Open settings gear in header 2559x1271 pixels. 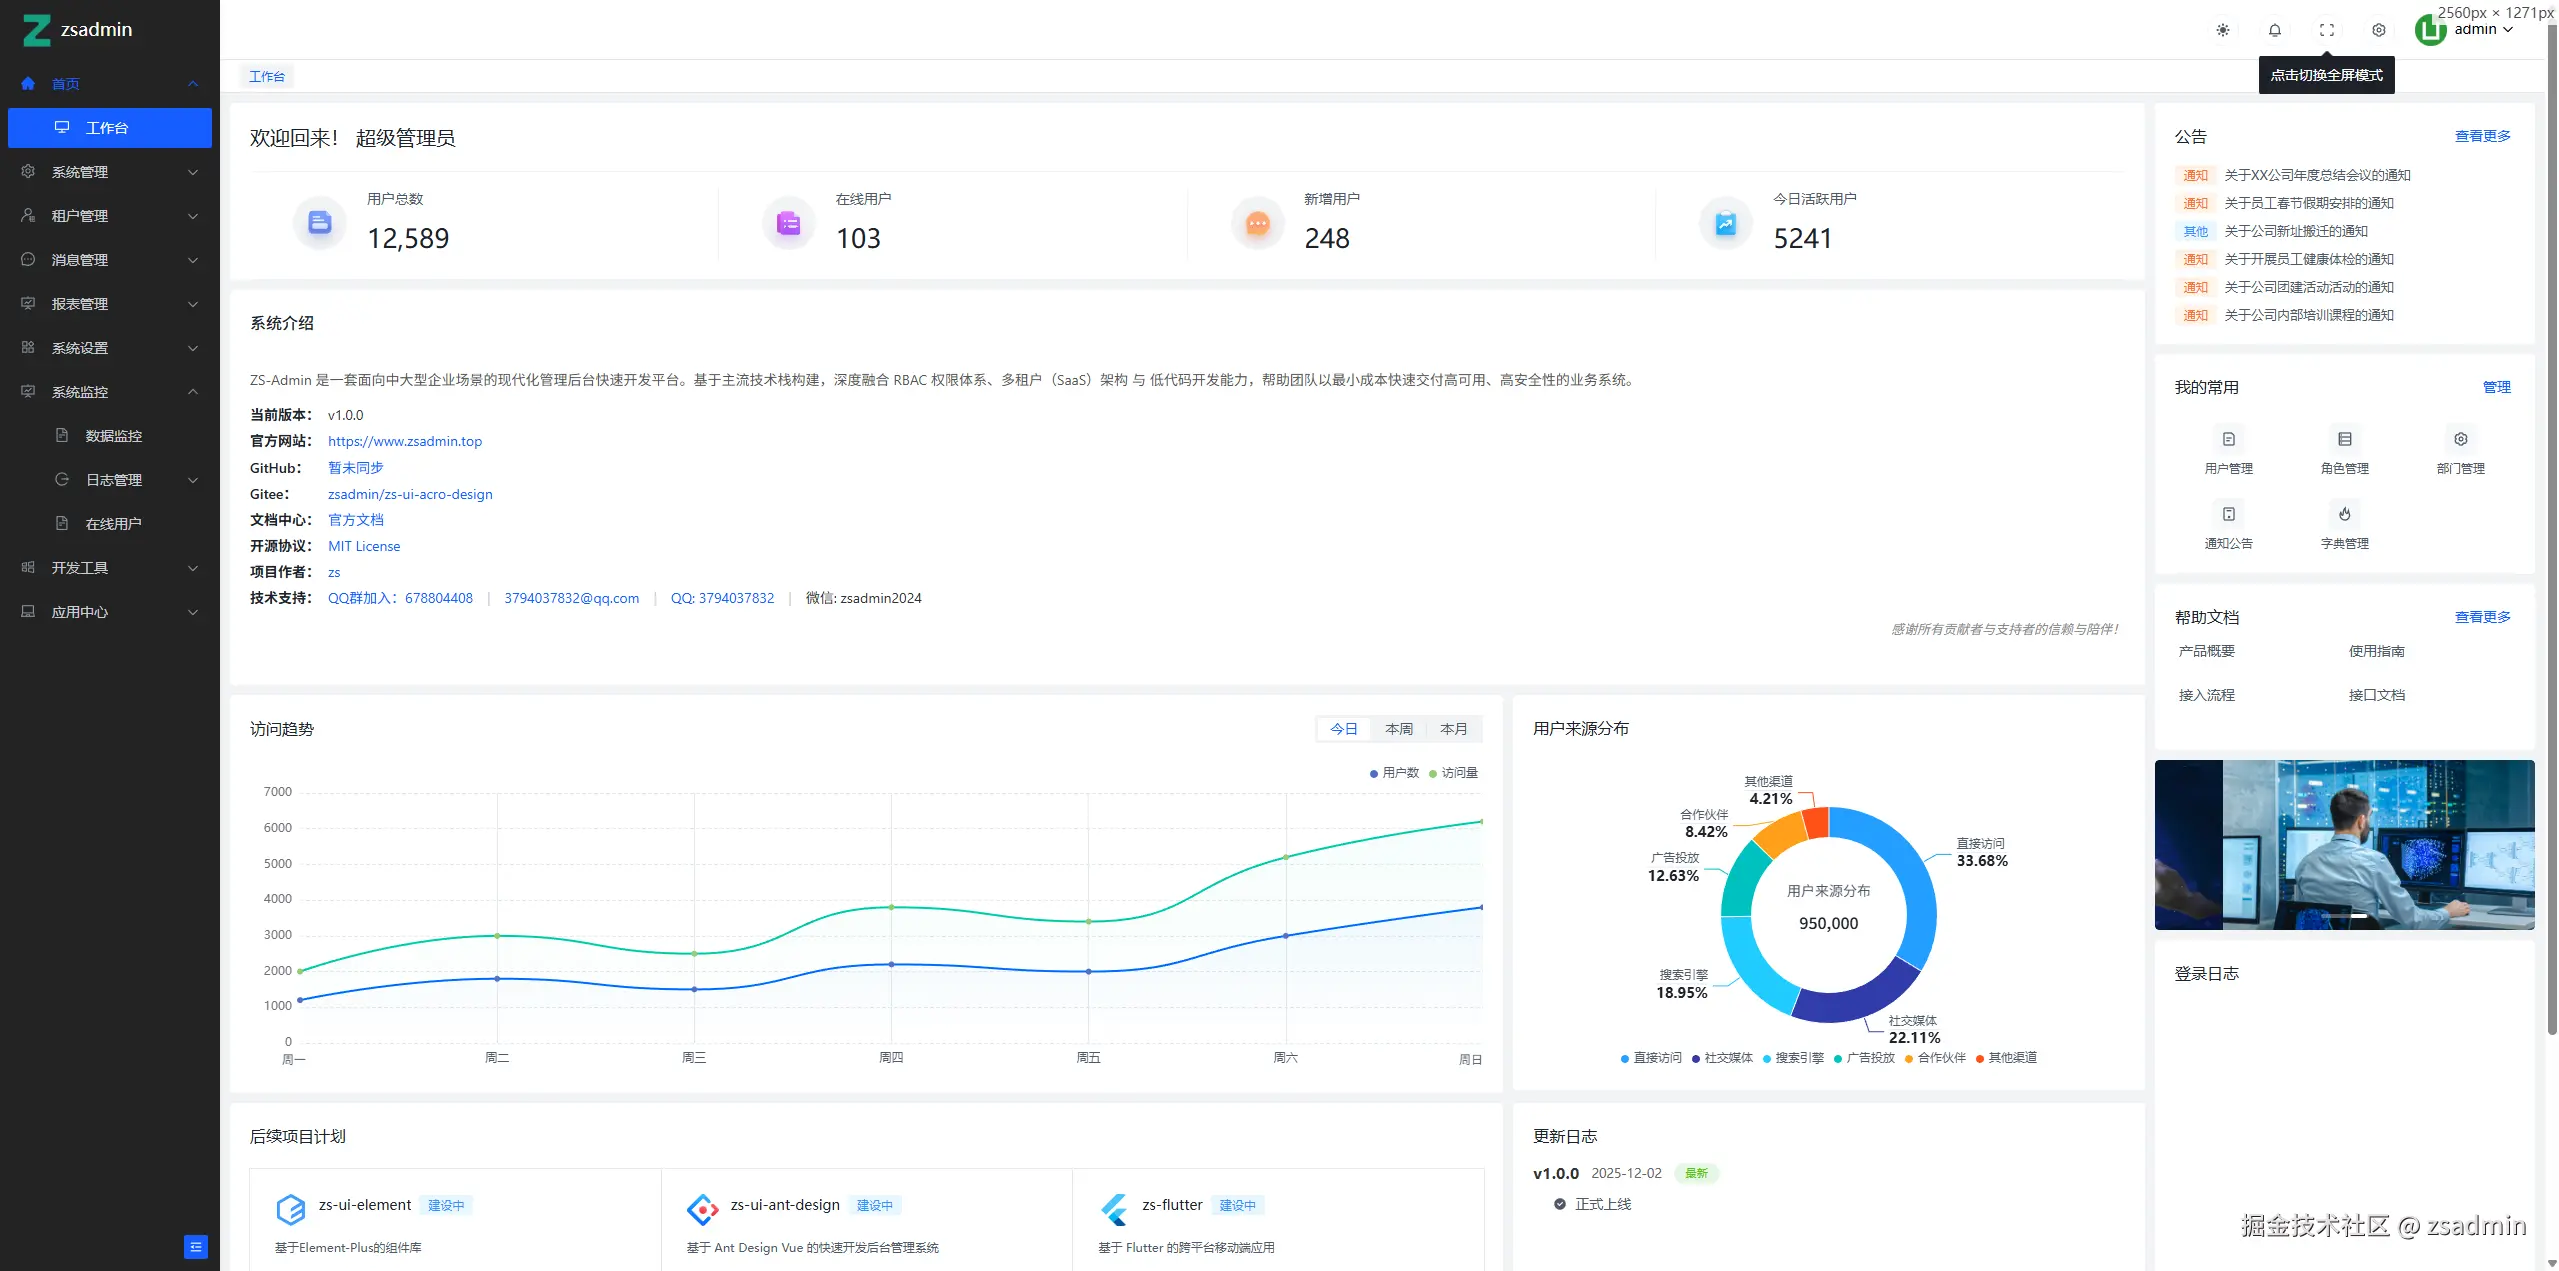pos(2378,30)
